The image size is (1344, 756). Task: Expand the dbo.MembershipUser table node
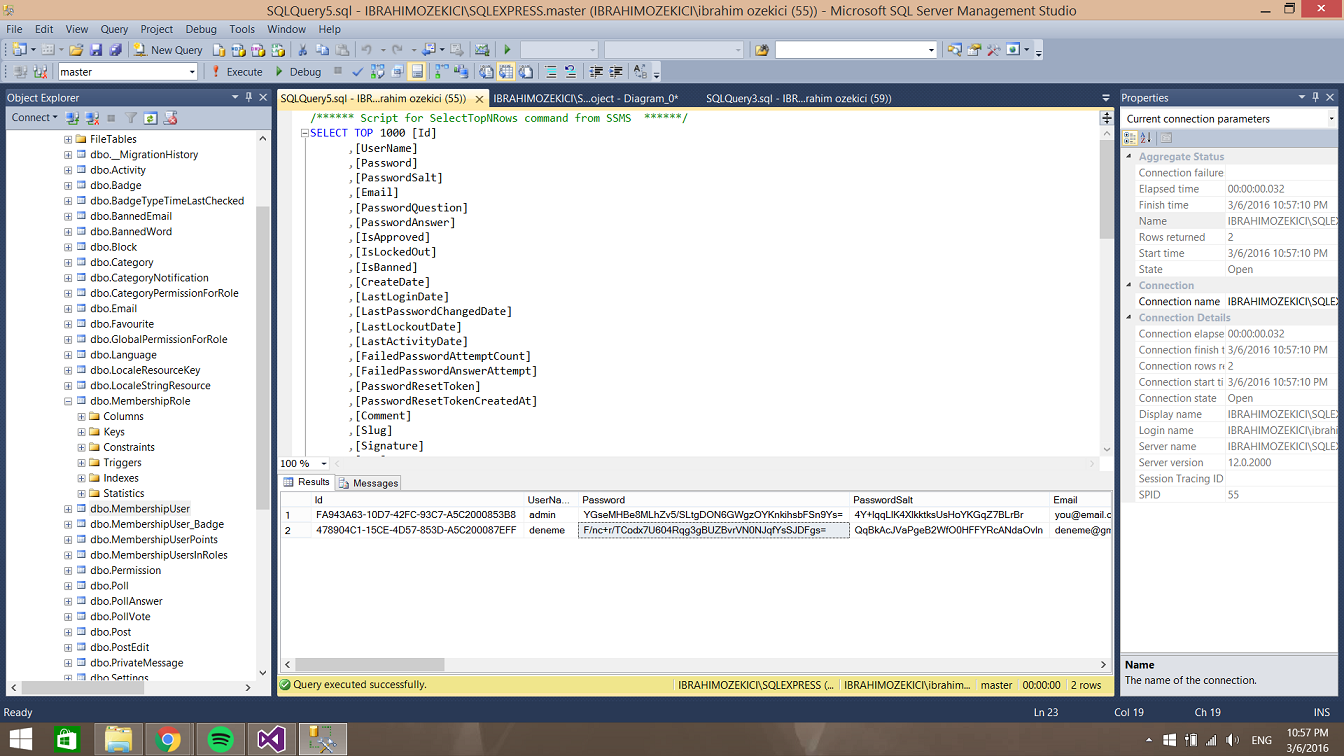(68, 509)
